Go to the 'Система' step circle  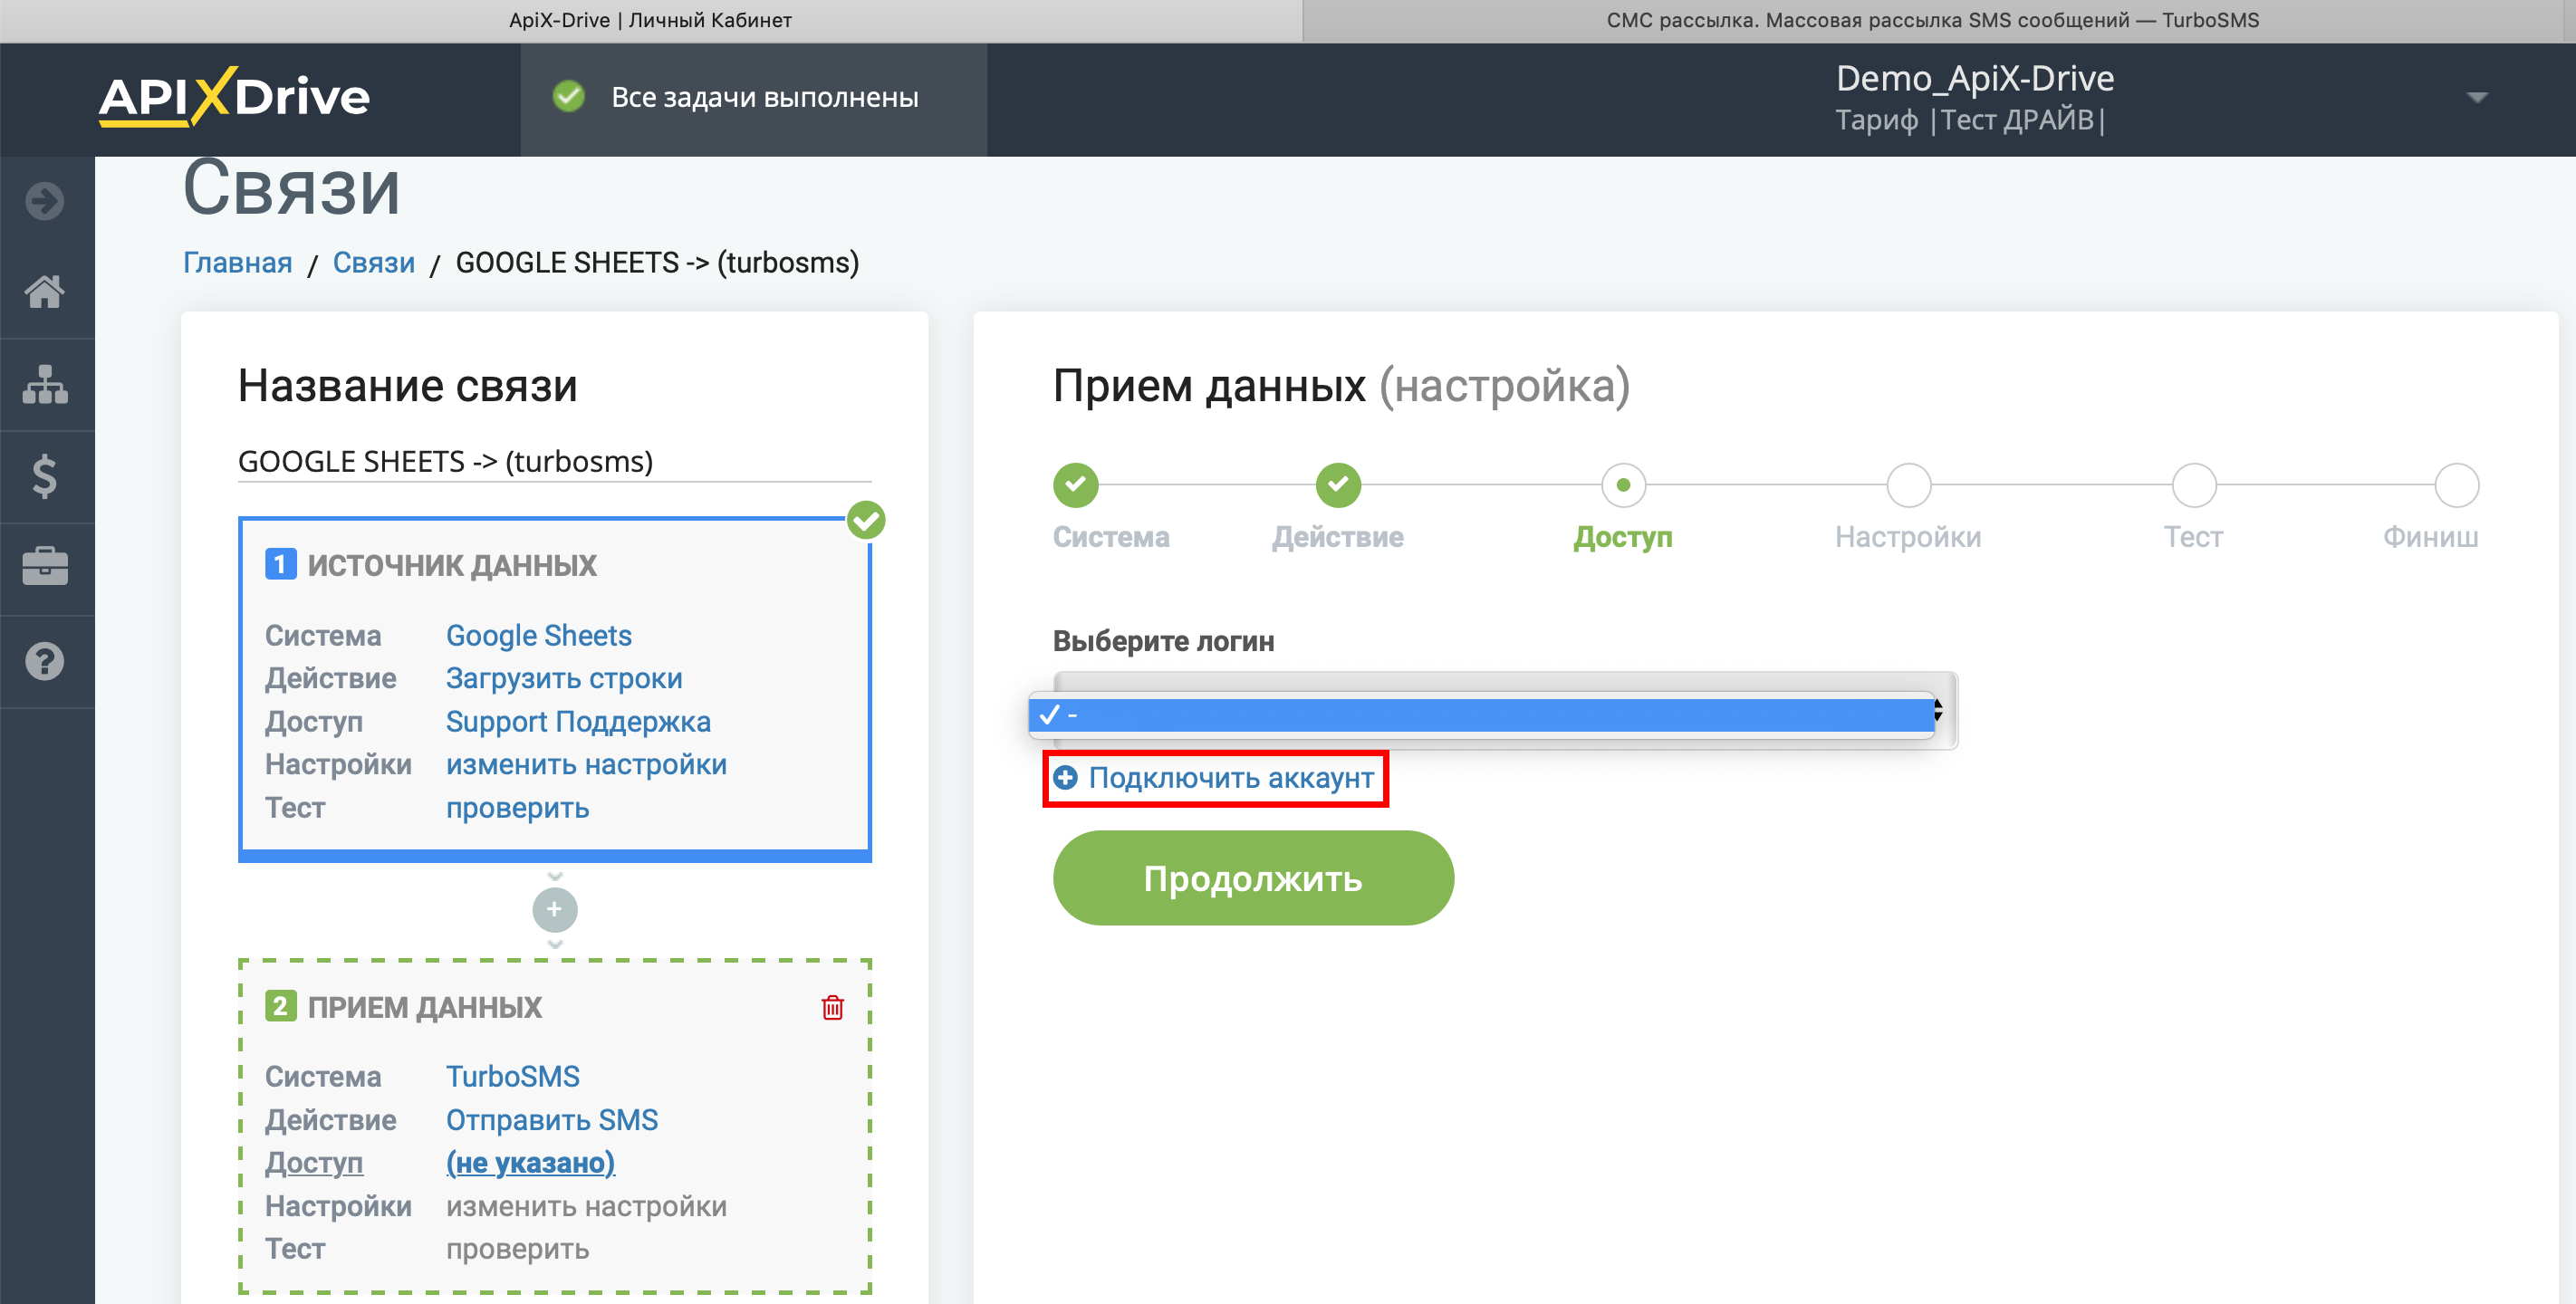pyautogui.click(x=1076, y=485)
